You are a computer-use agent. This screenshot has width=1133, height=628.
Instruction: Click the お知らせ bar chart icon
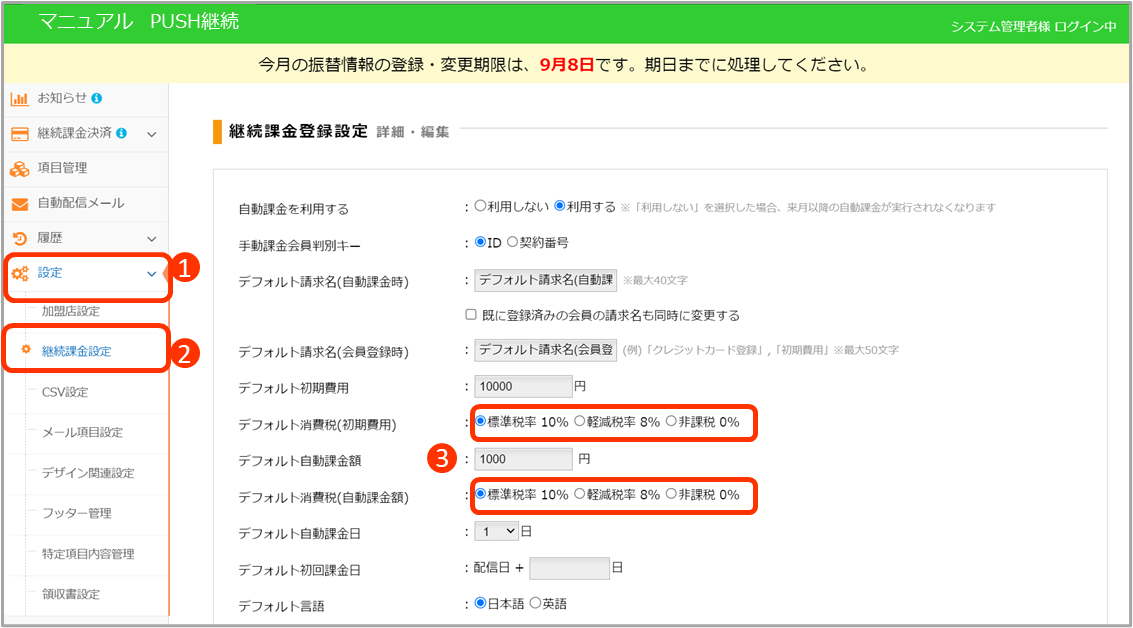19,99
